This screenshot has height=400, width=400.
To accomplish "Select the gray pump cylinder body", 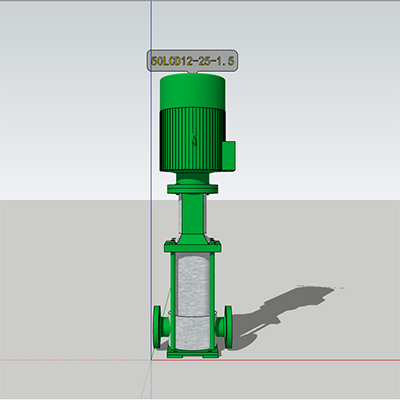I will pos(192,302).
